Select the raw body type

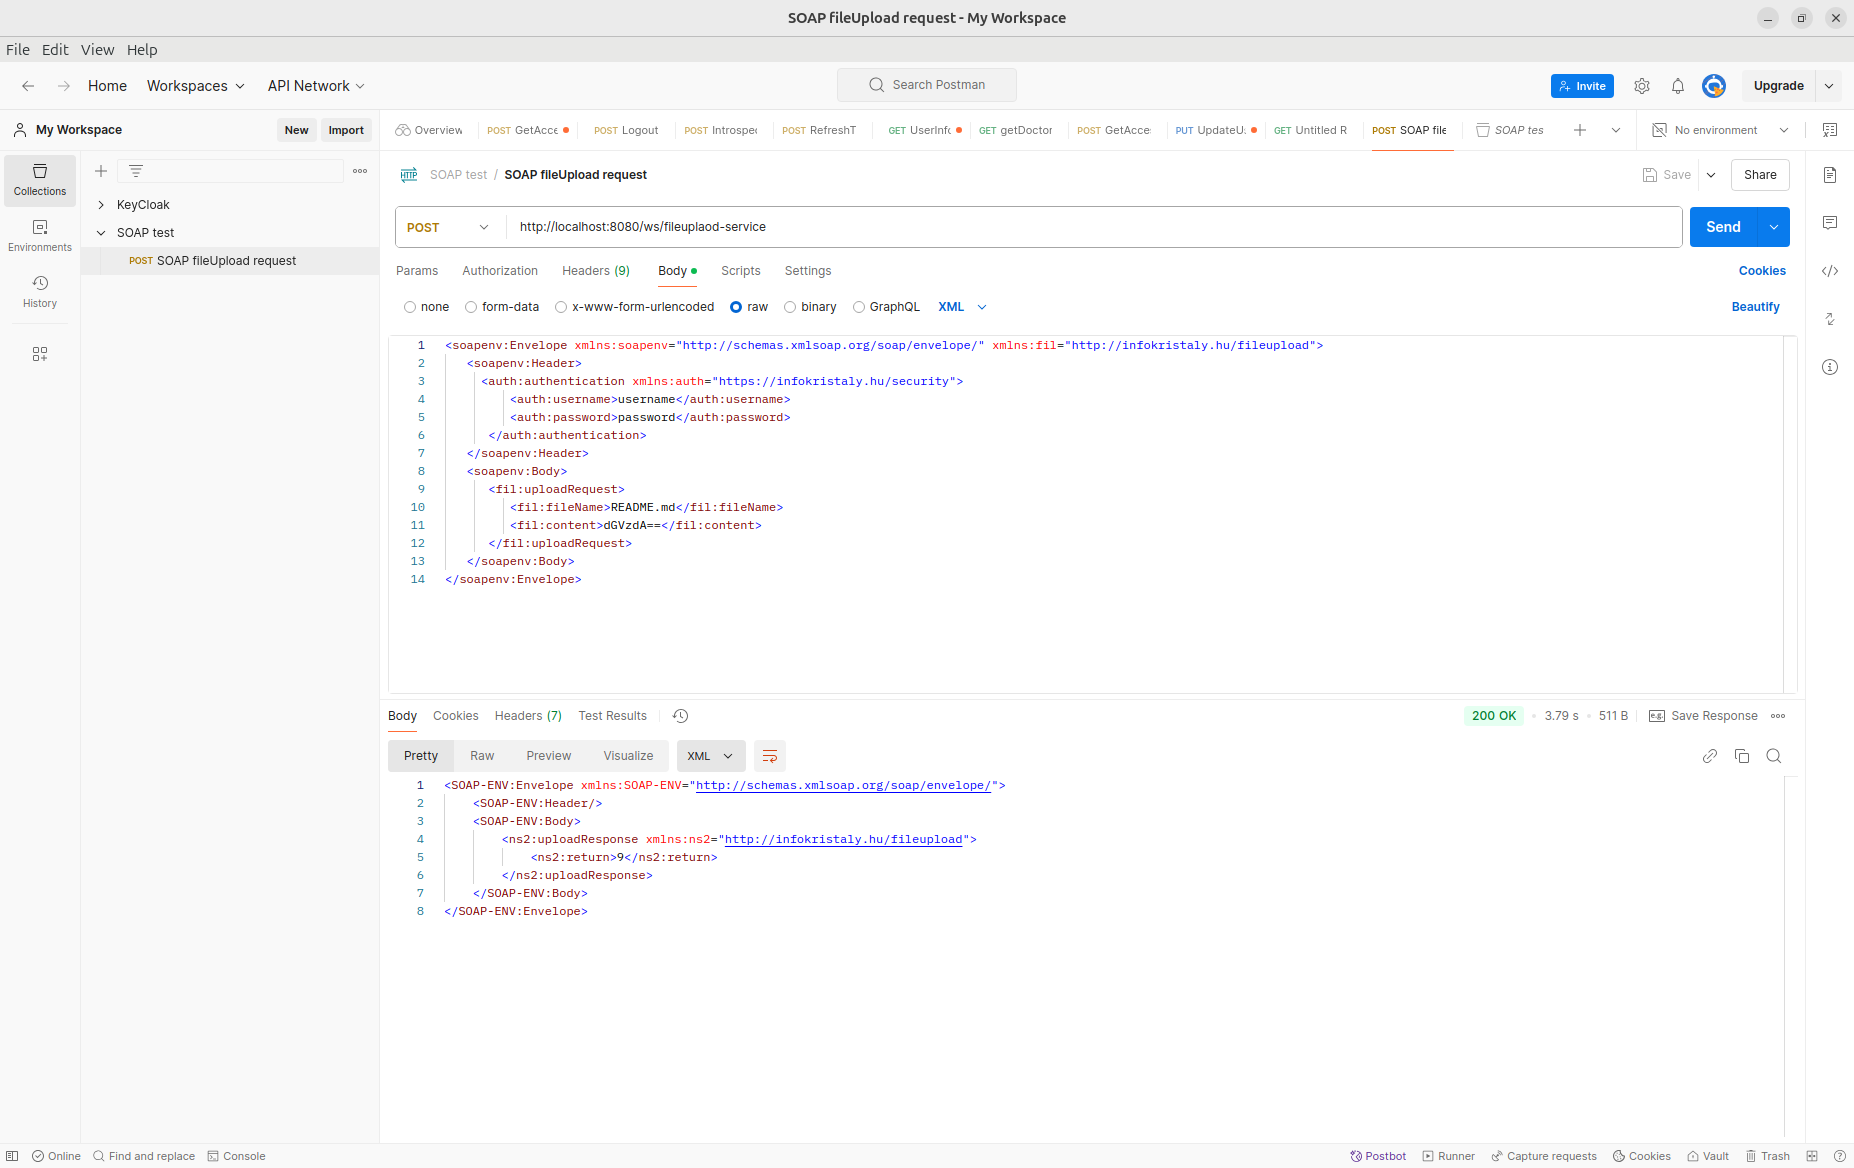point(736,307)
